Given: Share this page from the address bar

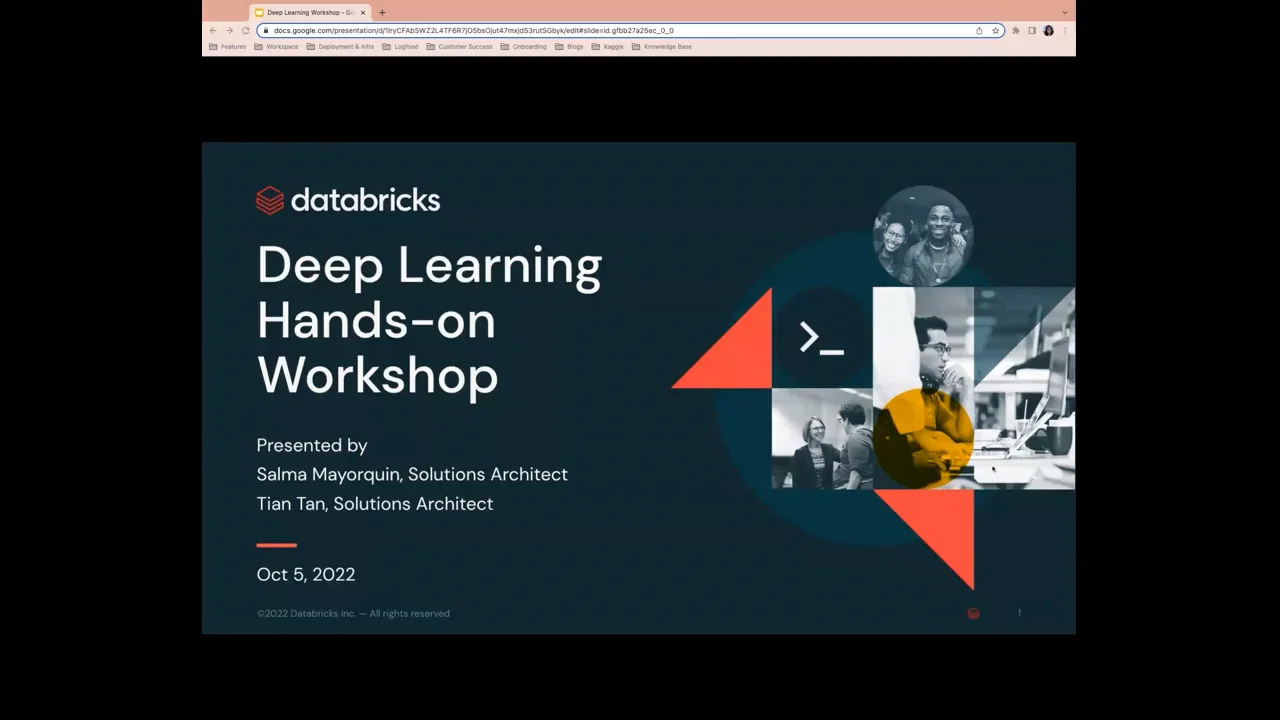Looking at the screenshot, I should tap(979, 30).
